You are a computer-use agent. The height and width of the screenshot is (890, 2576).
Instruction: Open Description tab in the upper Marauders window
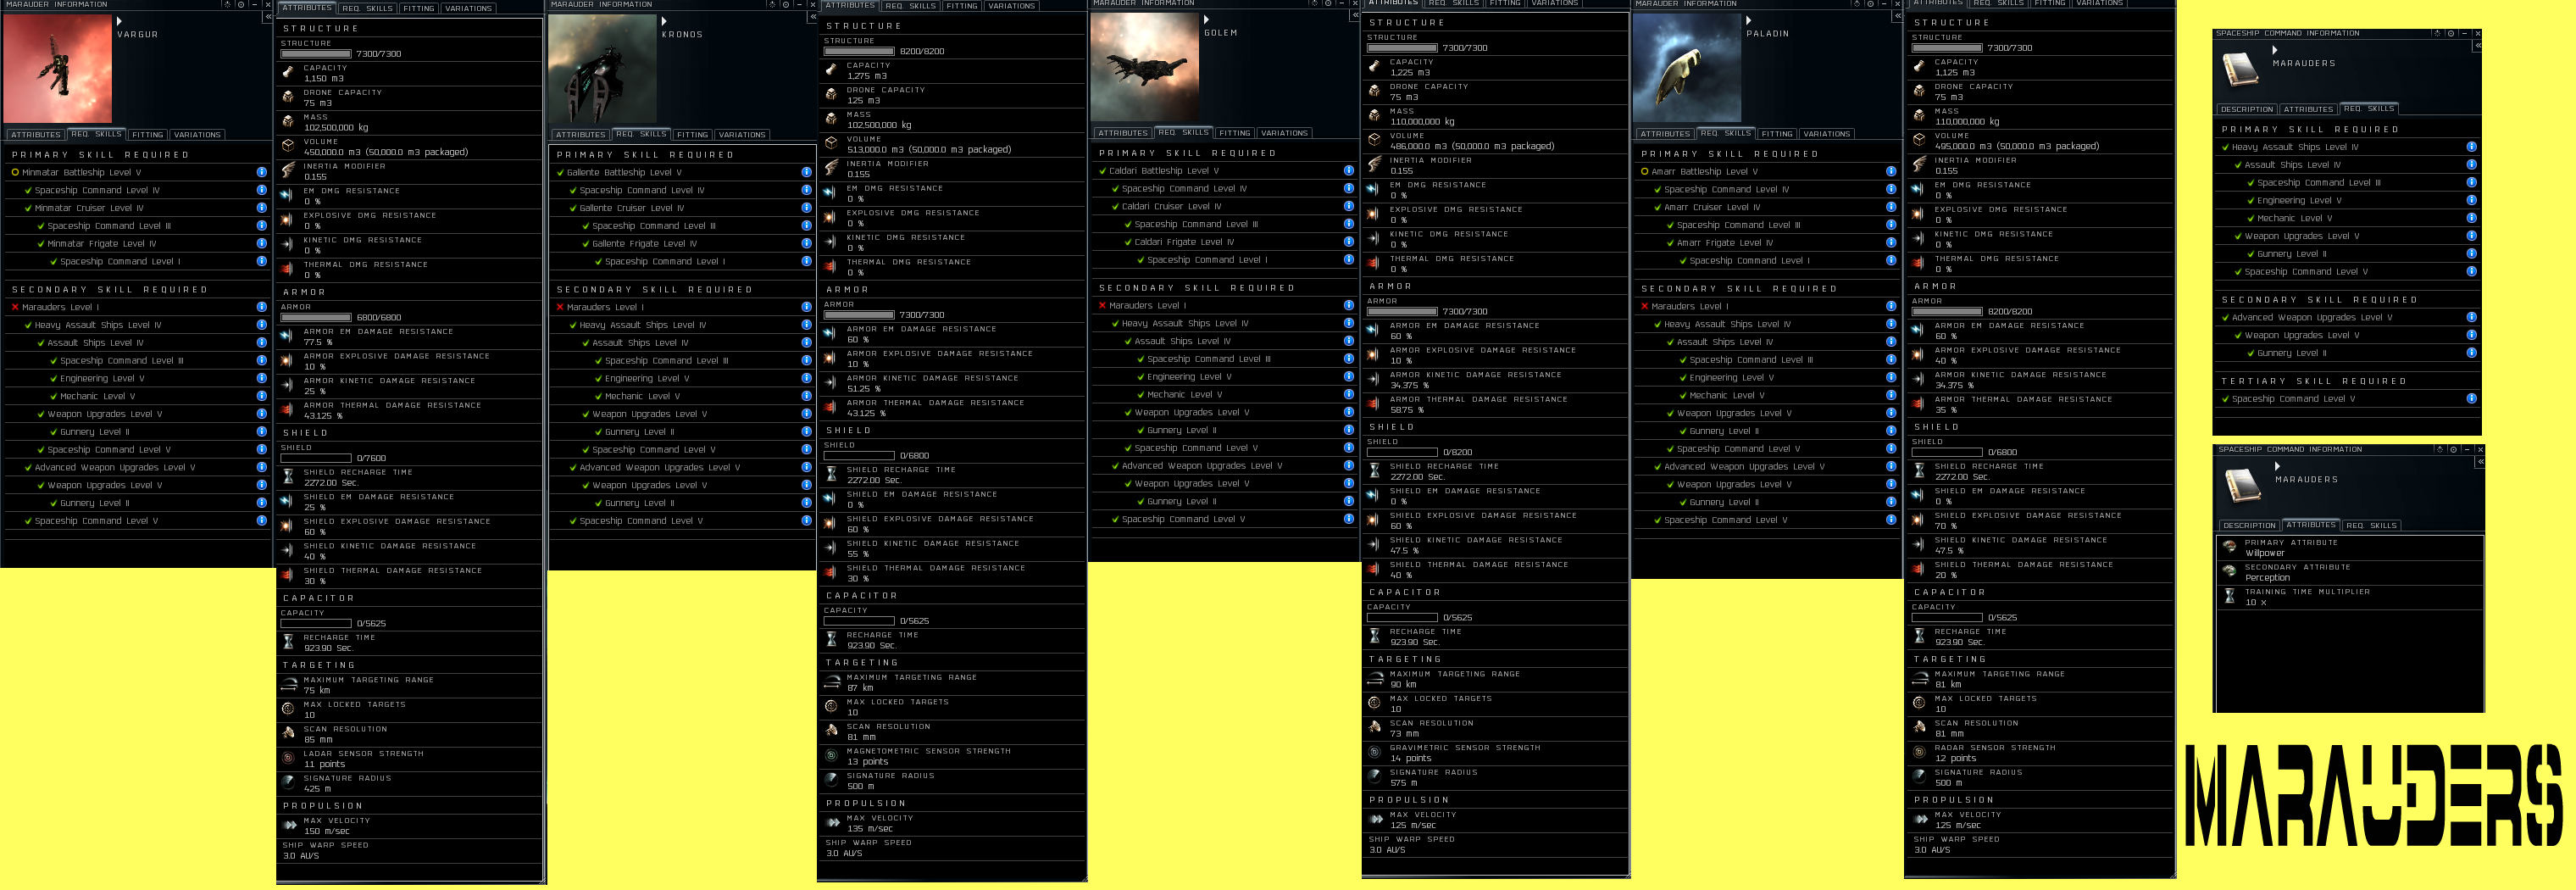coord(2246,109)
